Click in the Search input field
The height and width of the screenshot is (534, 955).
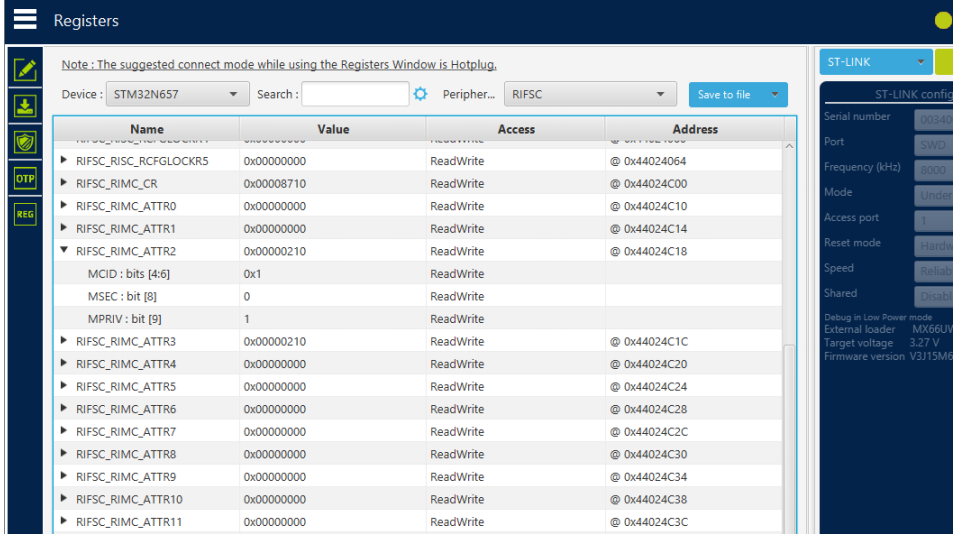(355, 94)
